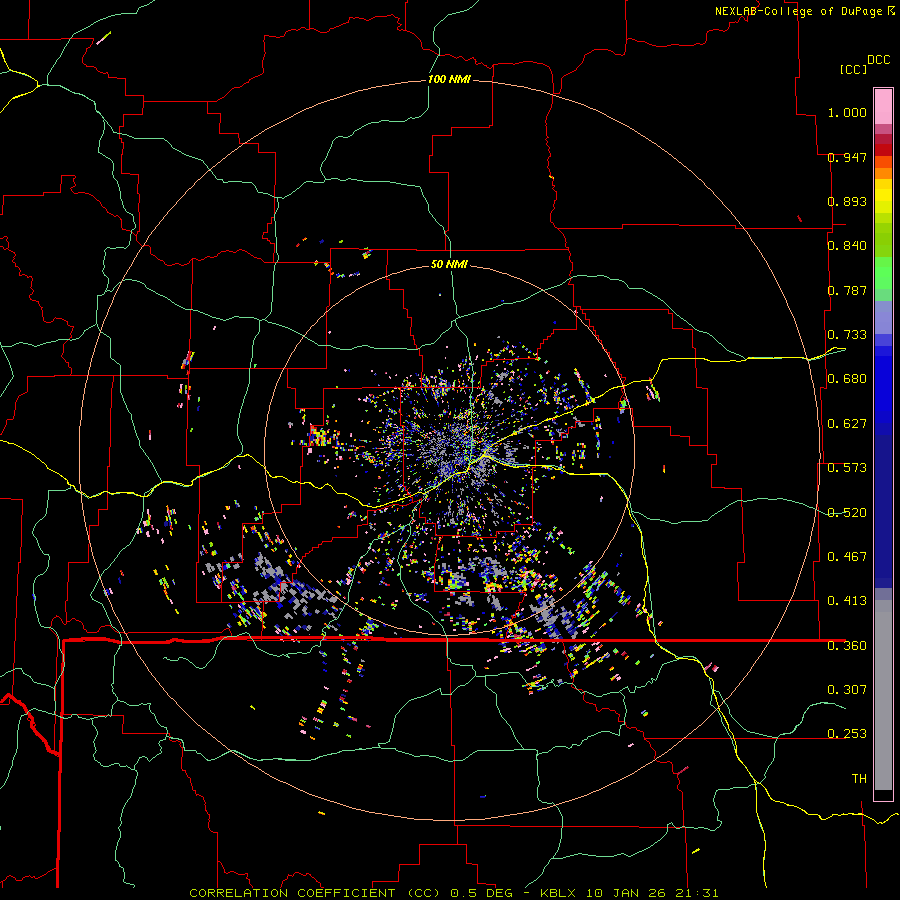Screen dimensions: 900x900
Task: Click the NEXLAB-College of DuPage watermark text
Action: [x=800, y=11]
